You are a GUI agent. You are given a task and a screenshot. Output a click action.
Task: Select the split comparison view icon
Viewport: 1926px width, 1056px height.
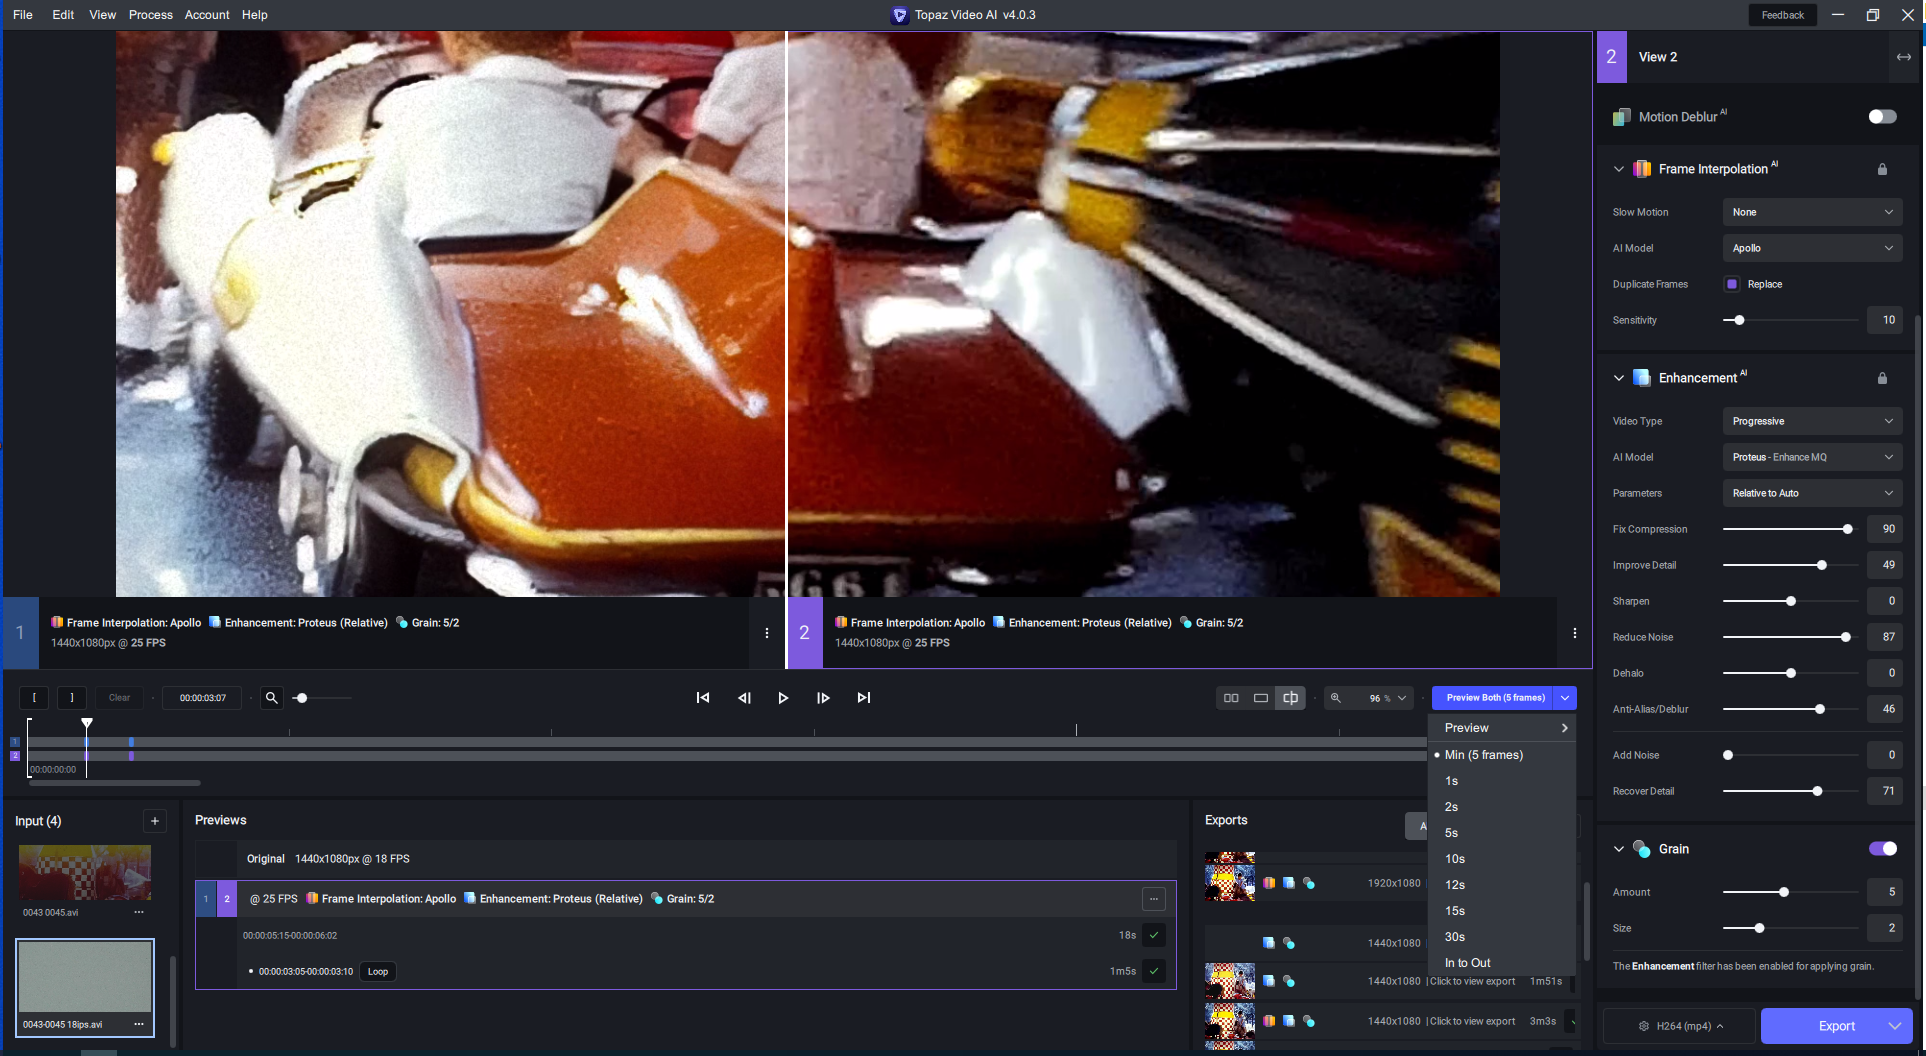click(1291, 698)
